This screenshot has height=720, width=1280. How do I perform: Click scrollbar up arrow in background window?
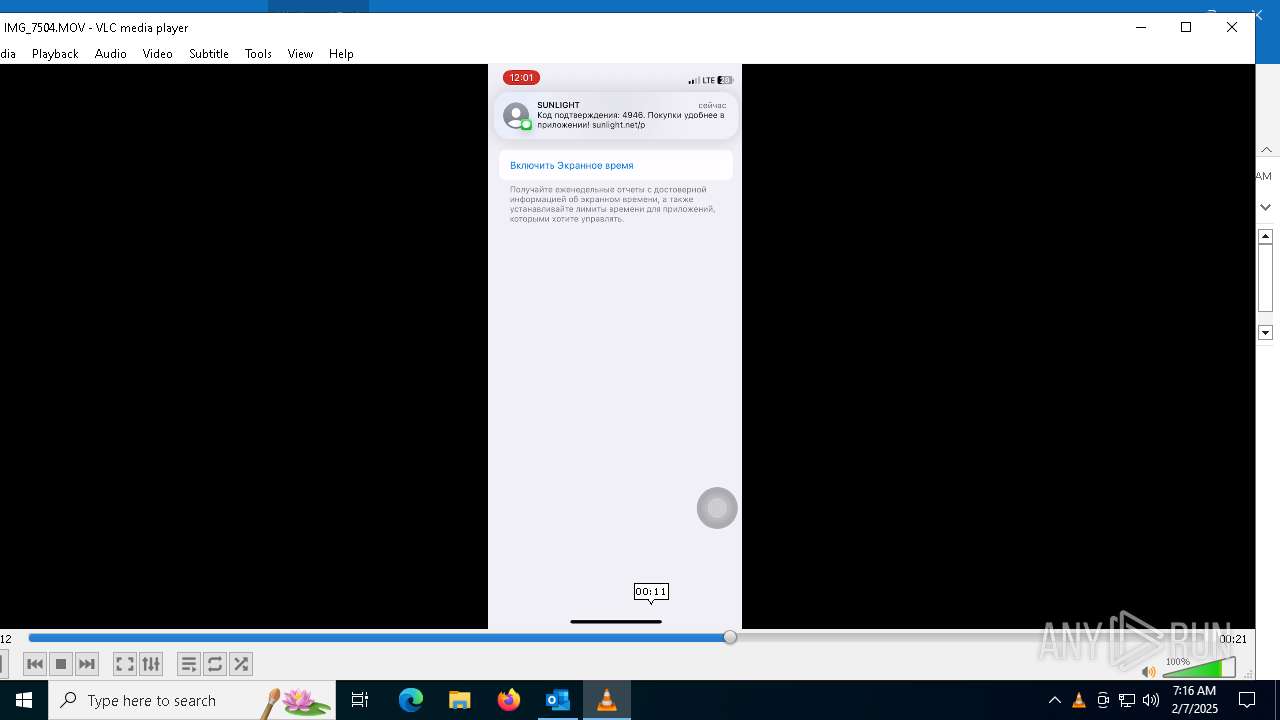coord(1265,236)
